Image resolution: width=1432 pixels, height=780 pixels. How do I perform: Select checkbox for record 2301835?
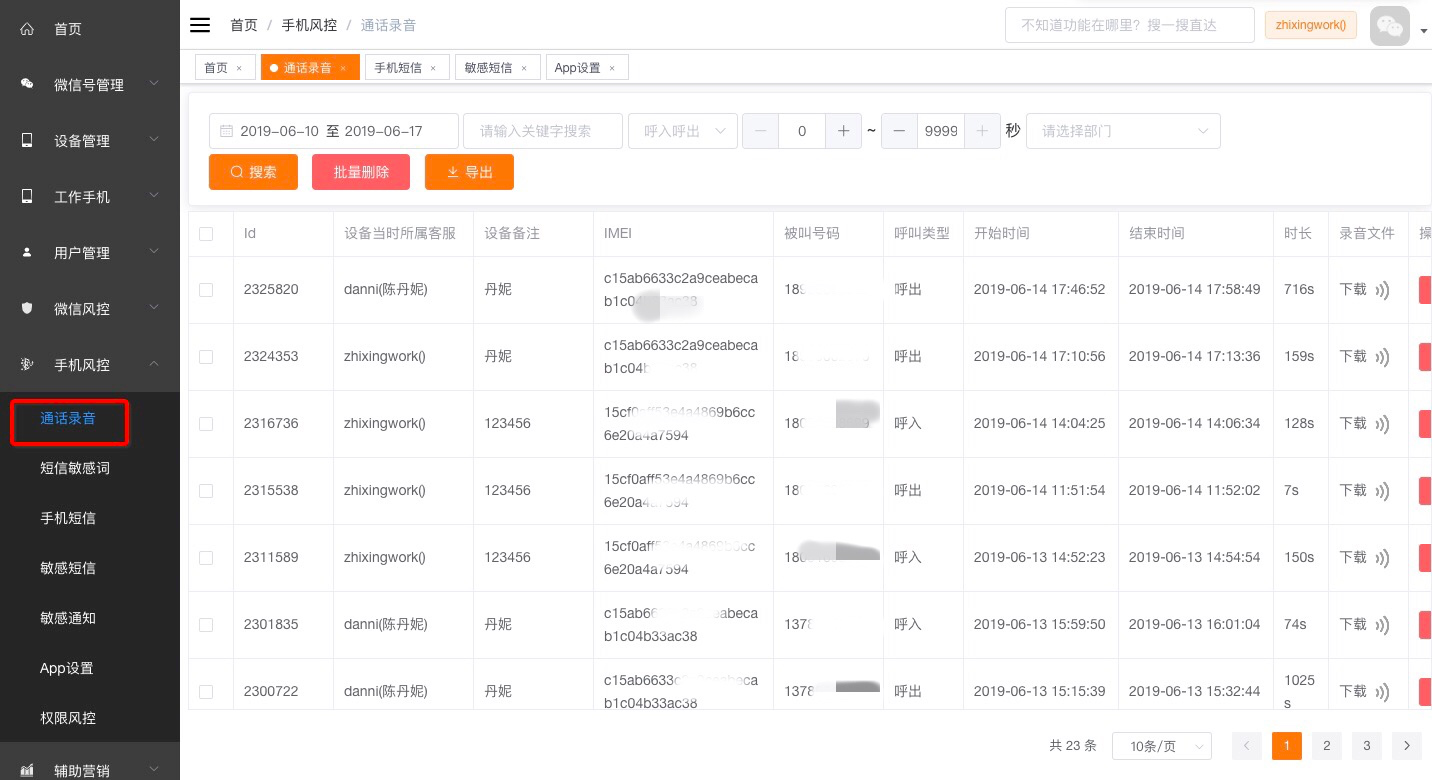(x=206, y=625)
